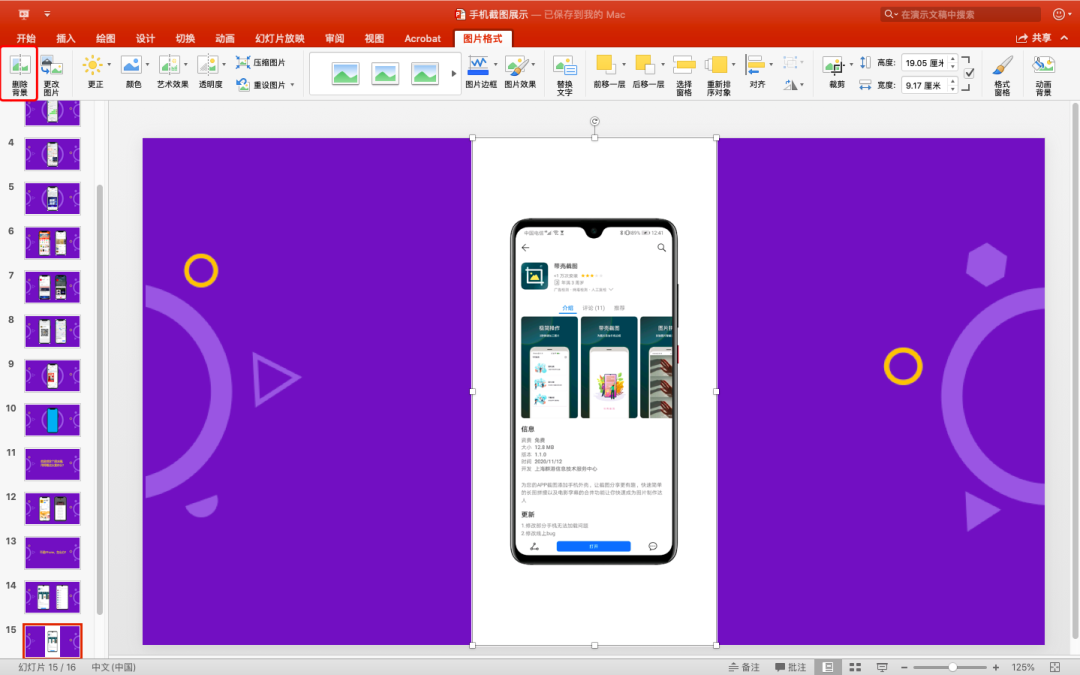Click the 125% zoom level
The width and height of the screenshot is (1080, 675).
[1023, 667]
